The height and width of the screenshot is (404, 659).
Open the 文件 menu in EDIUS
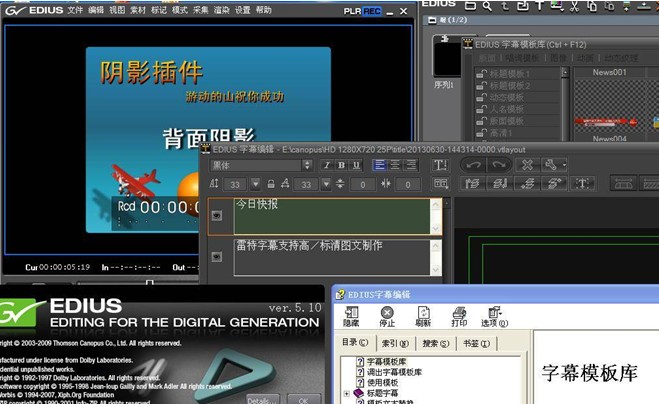[75, 10]
